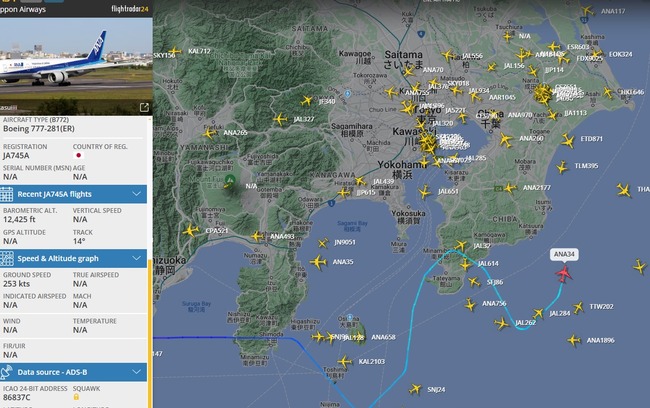Screen dimensions: 650x408
Task: Select the ANA2177 aircraft icon
Action: pyautogui.click(x=510, y=188)
